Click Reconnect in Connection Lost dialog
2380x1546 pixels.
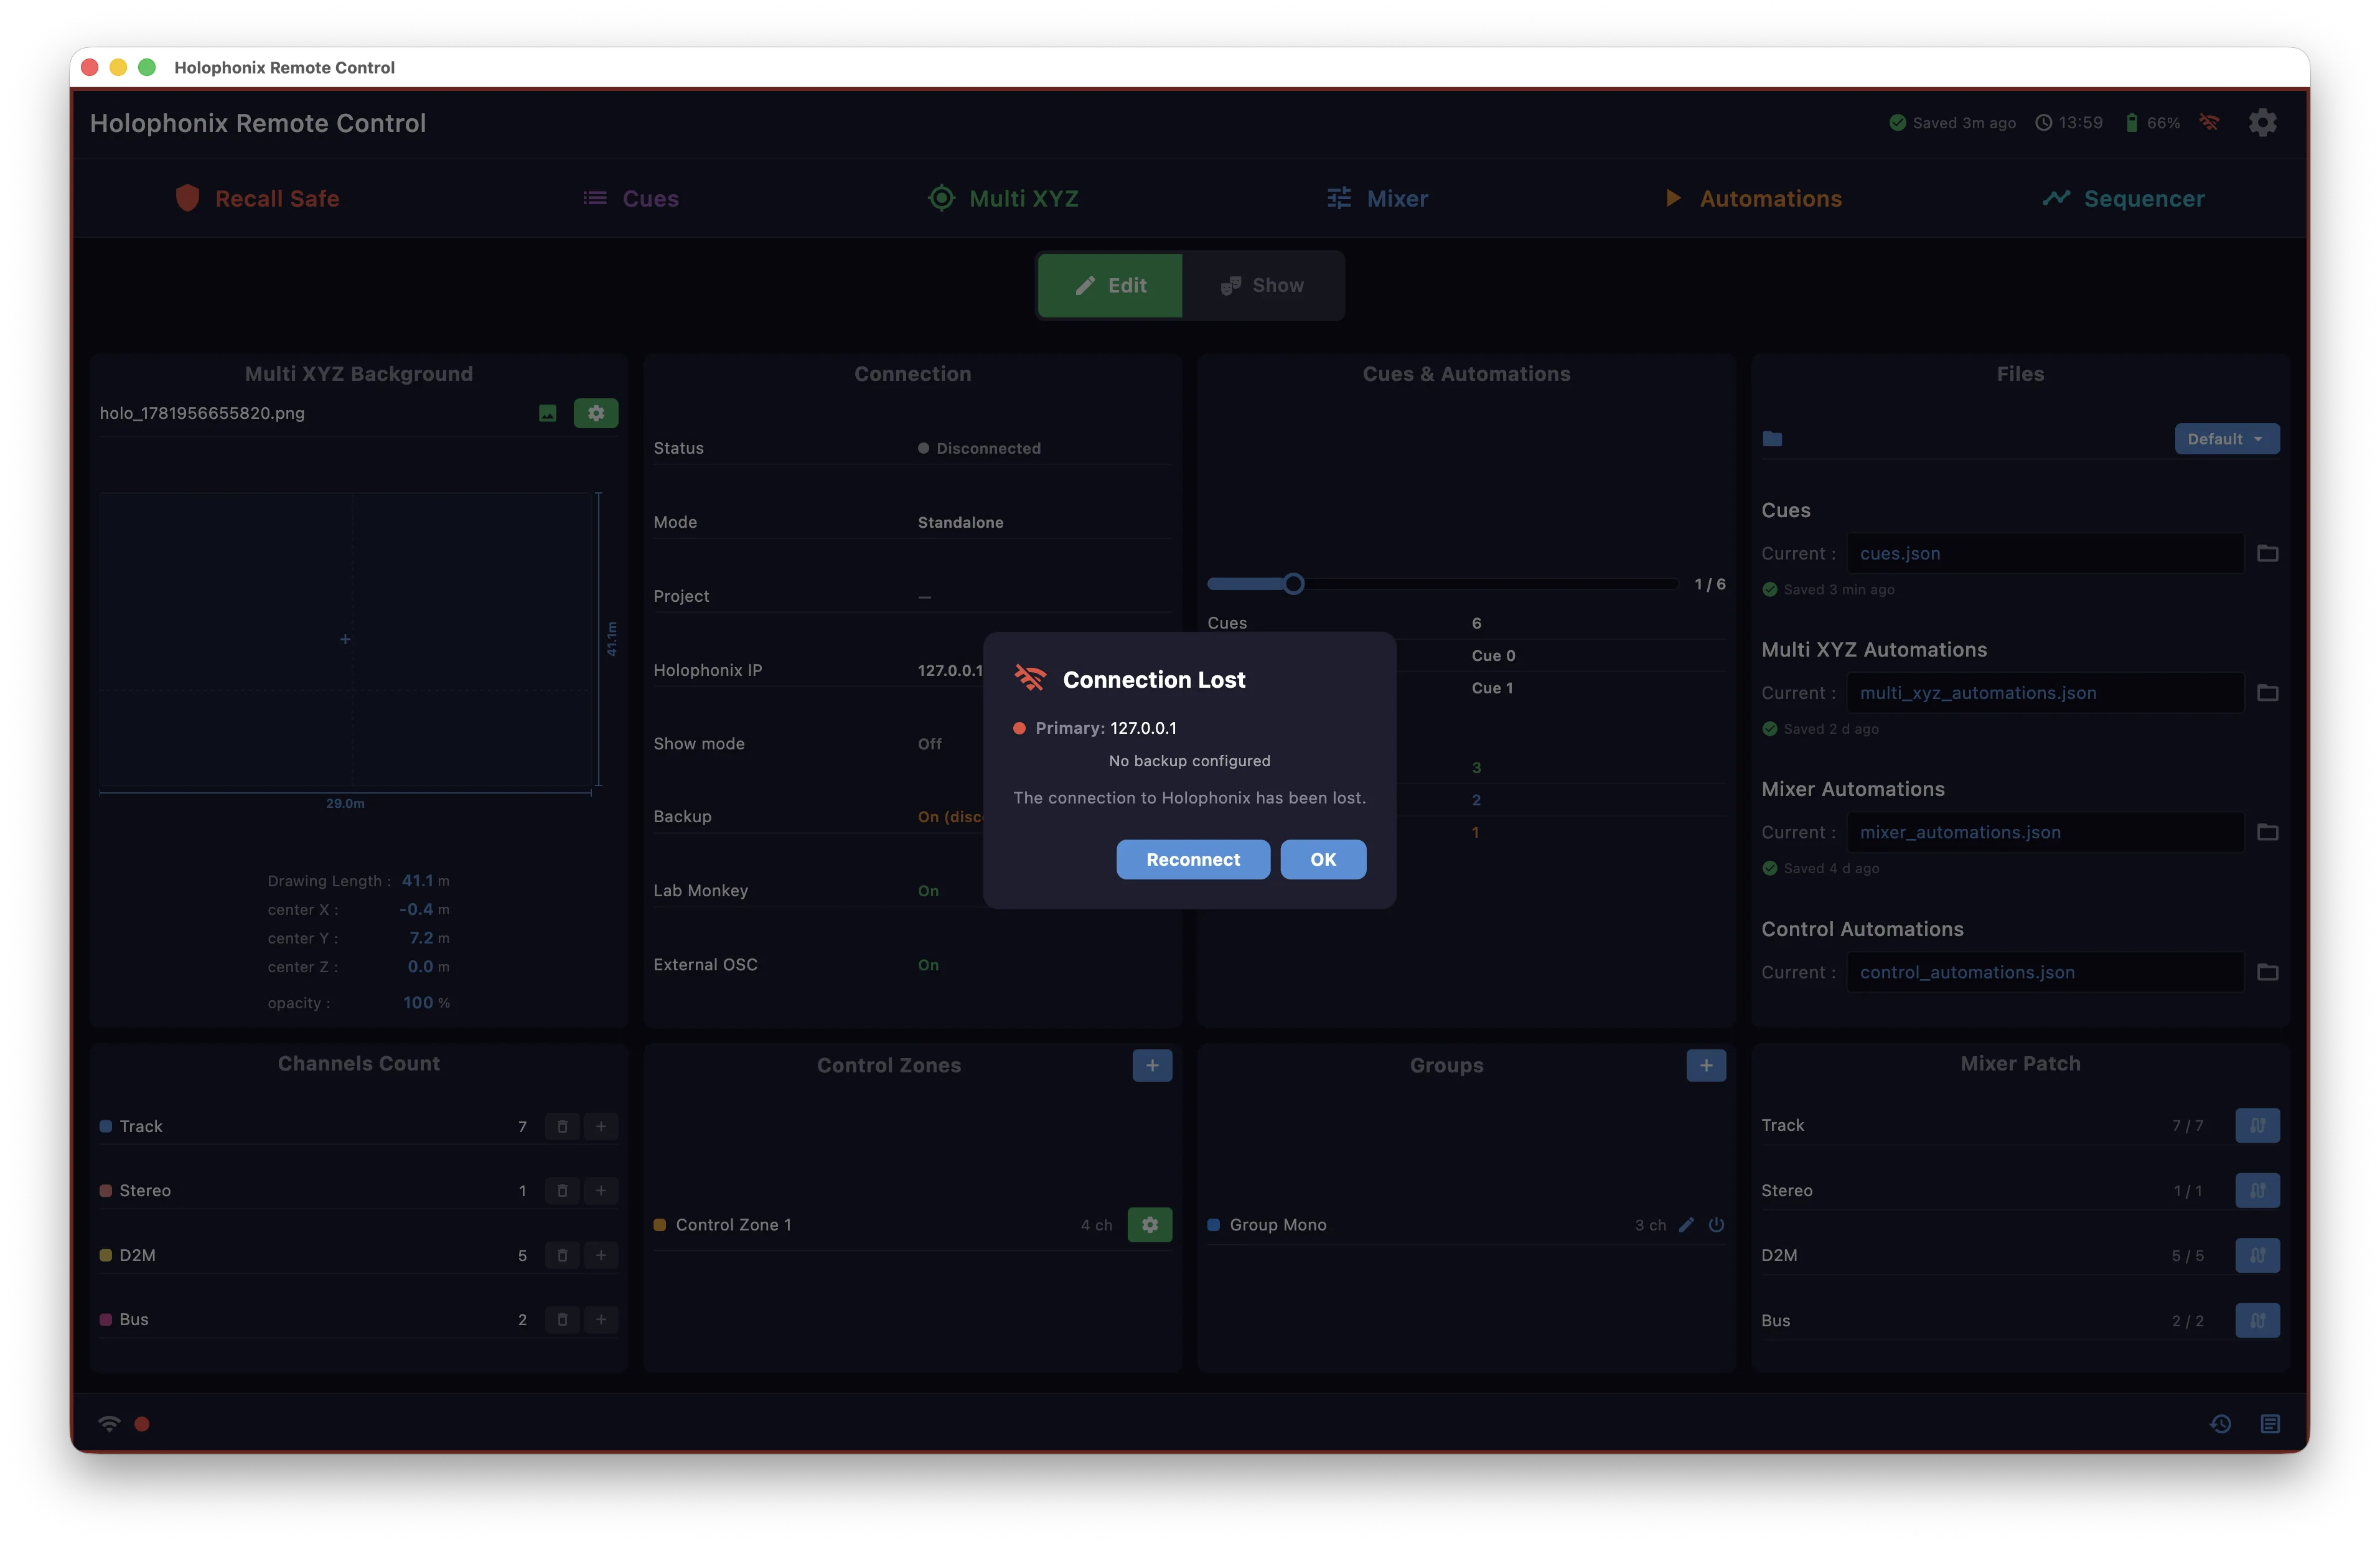pyautogui.click(x=1193, y=860)
